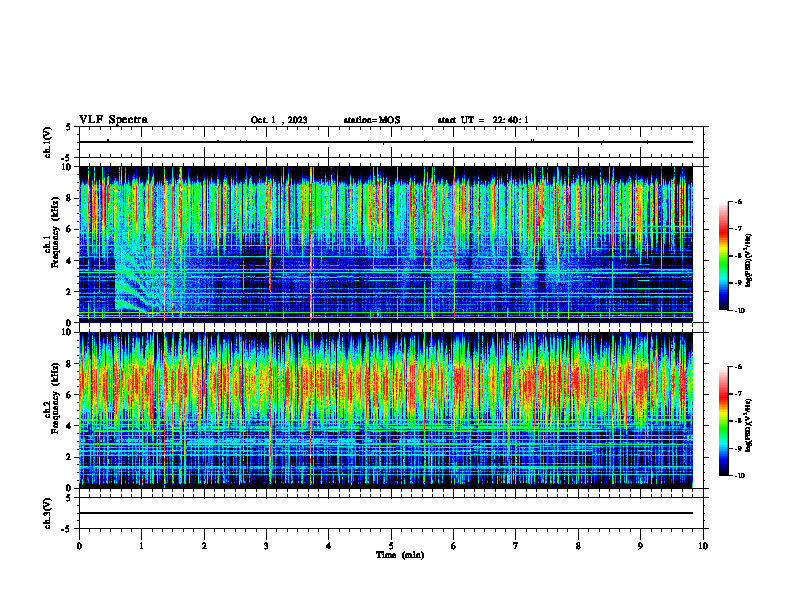792x612 pixels.
Task: Click the ch.1 waveform voltage trace panel
Action: coord(391,142)
